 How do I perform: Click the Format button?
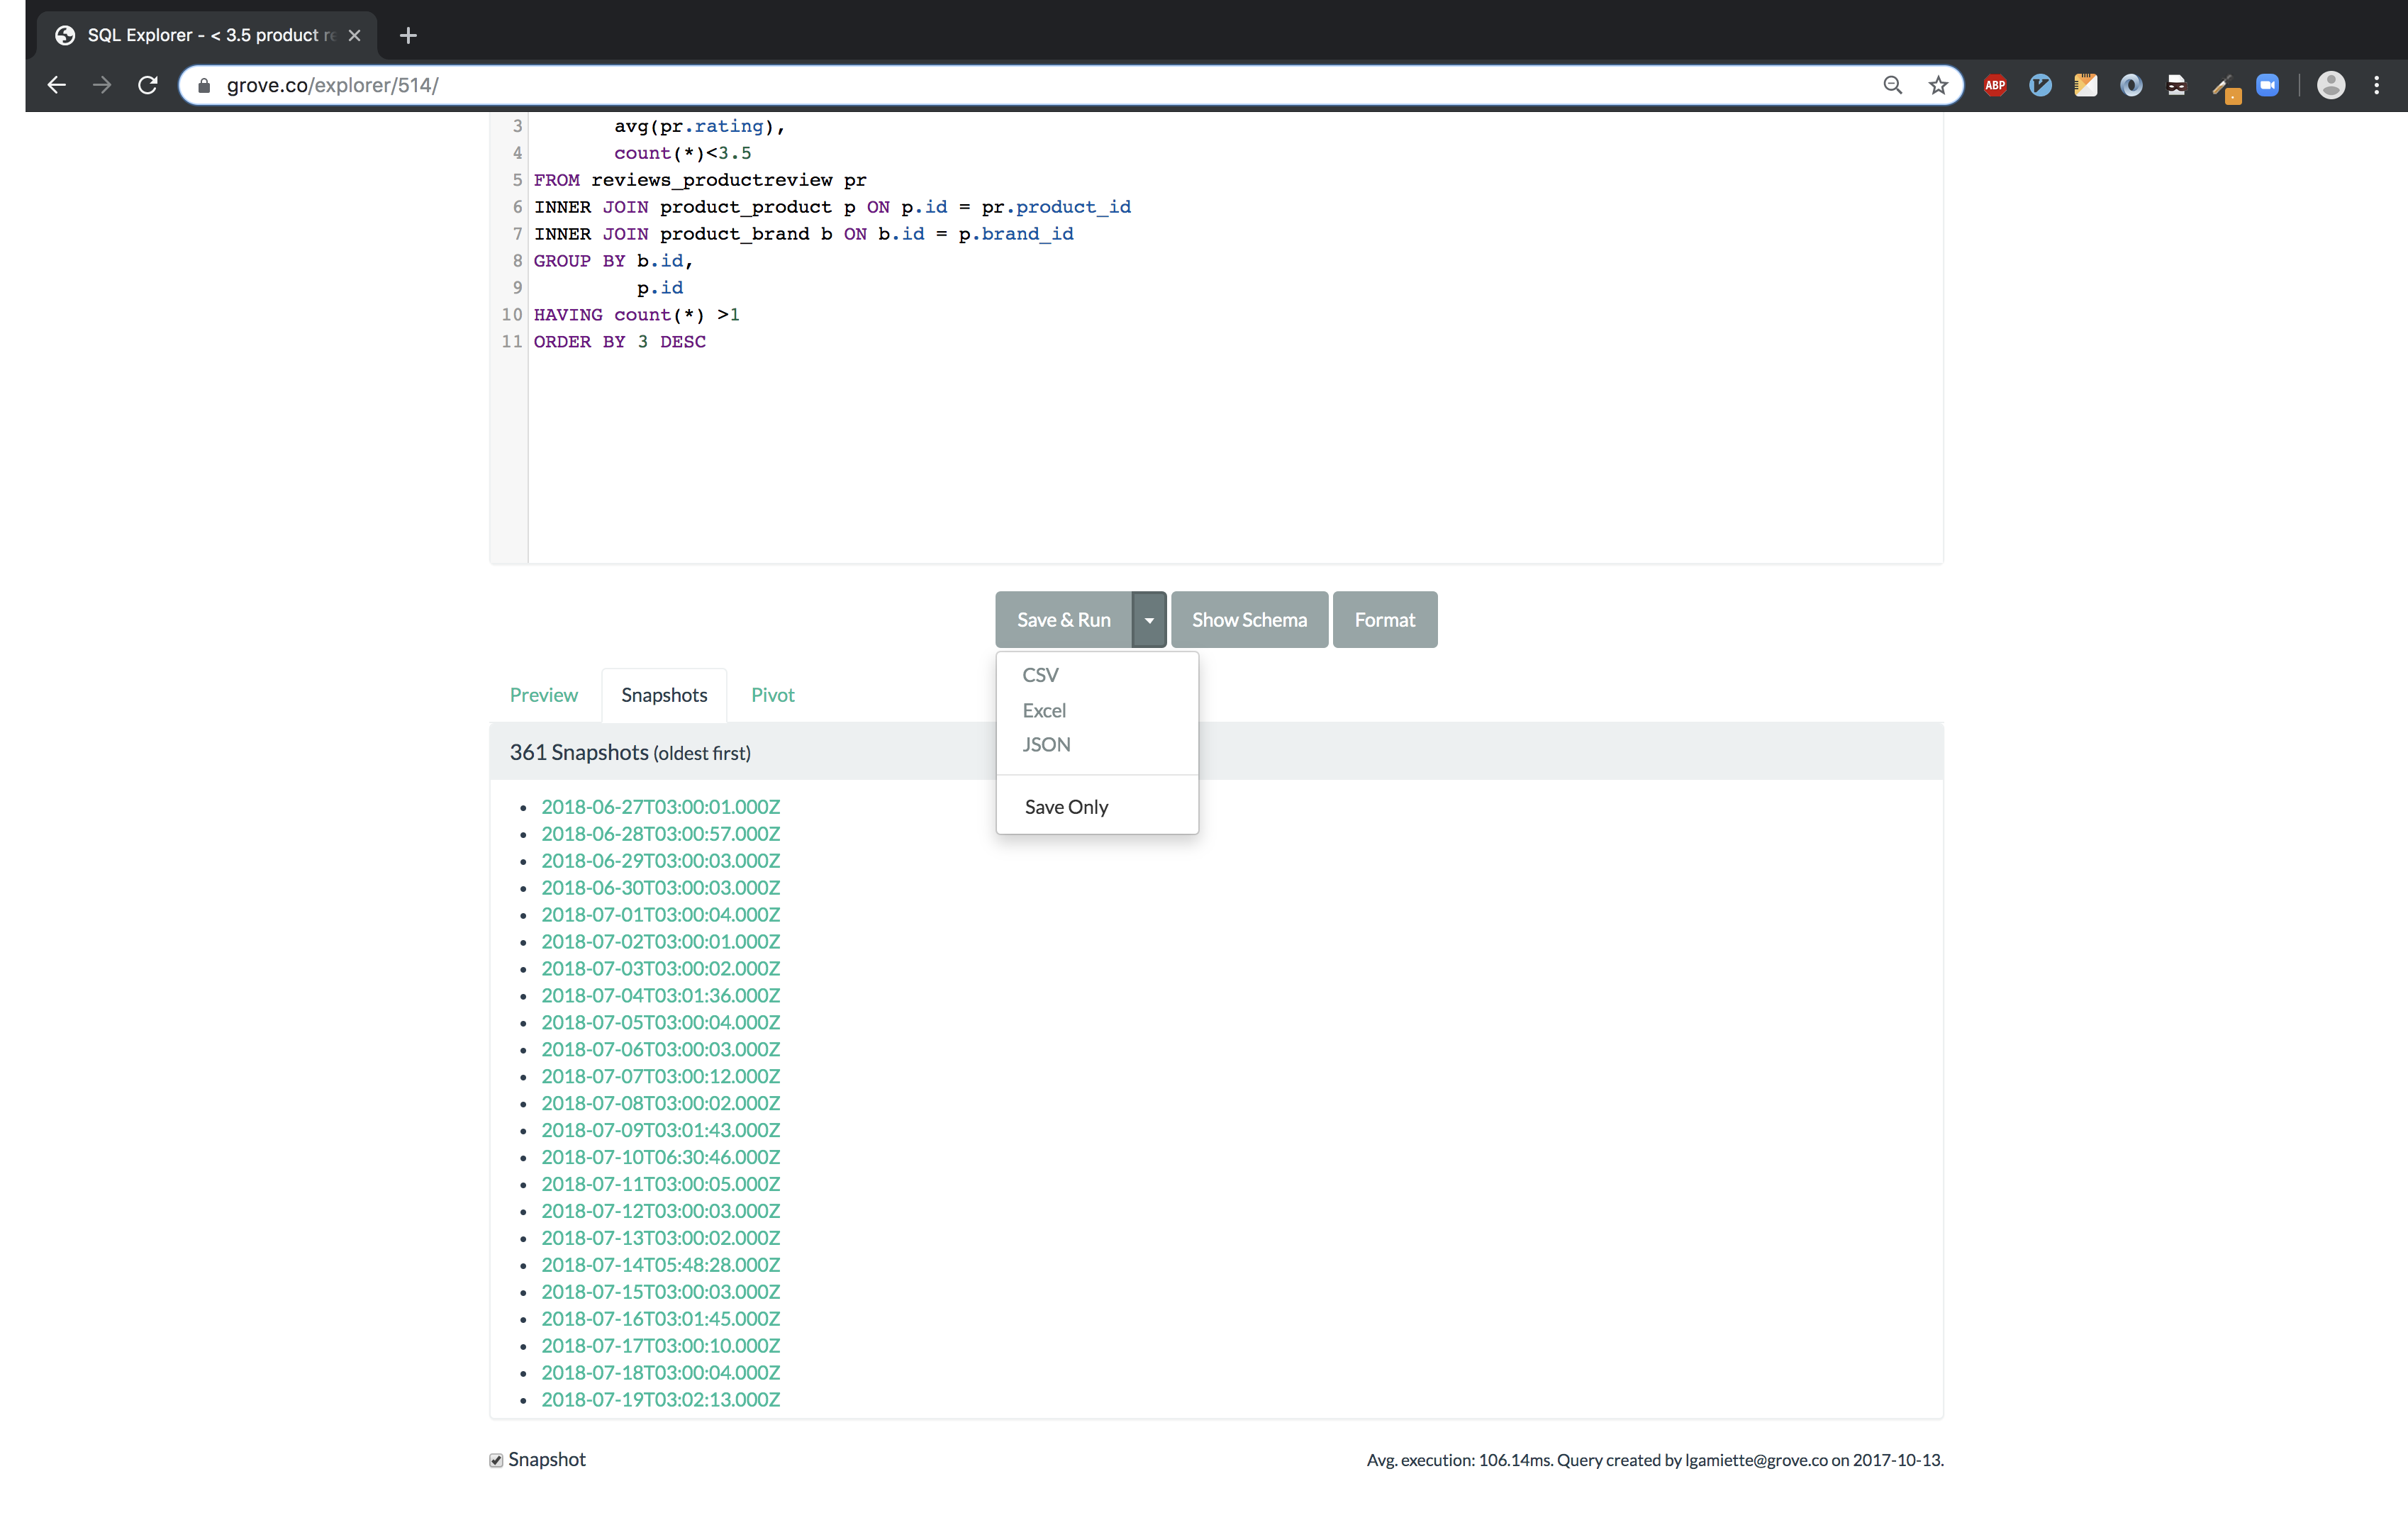(x=1386, y=618)
